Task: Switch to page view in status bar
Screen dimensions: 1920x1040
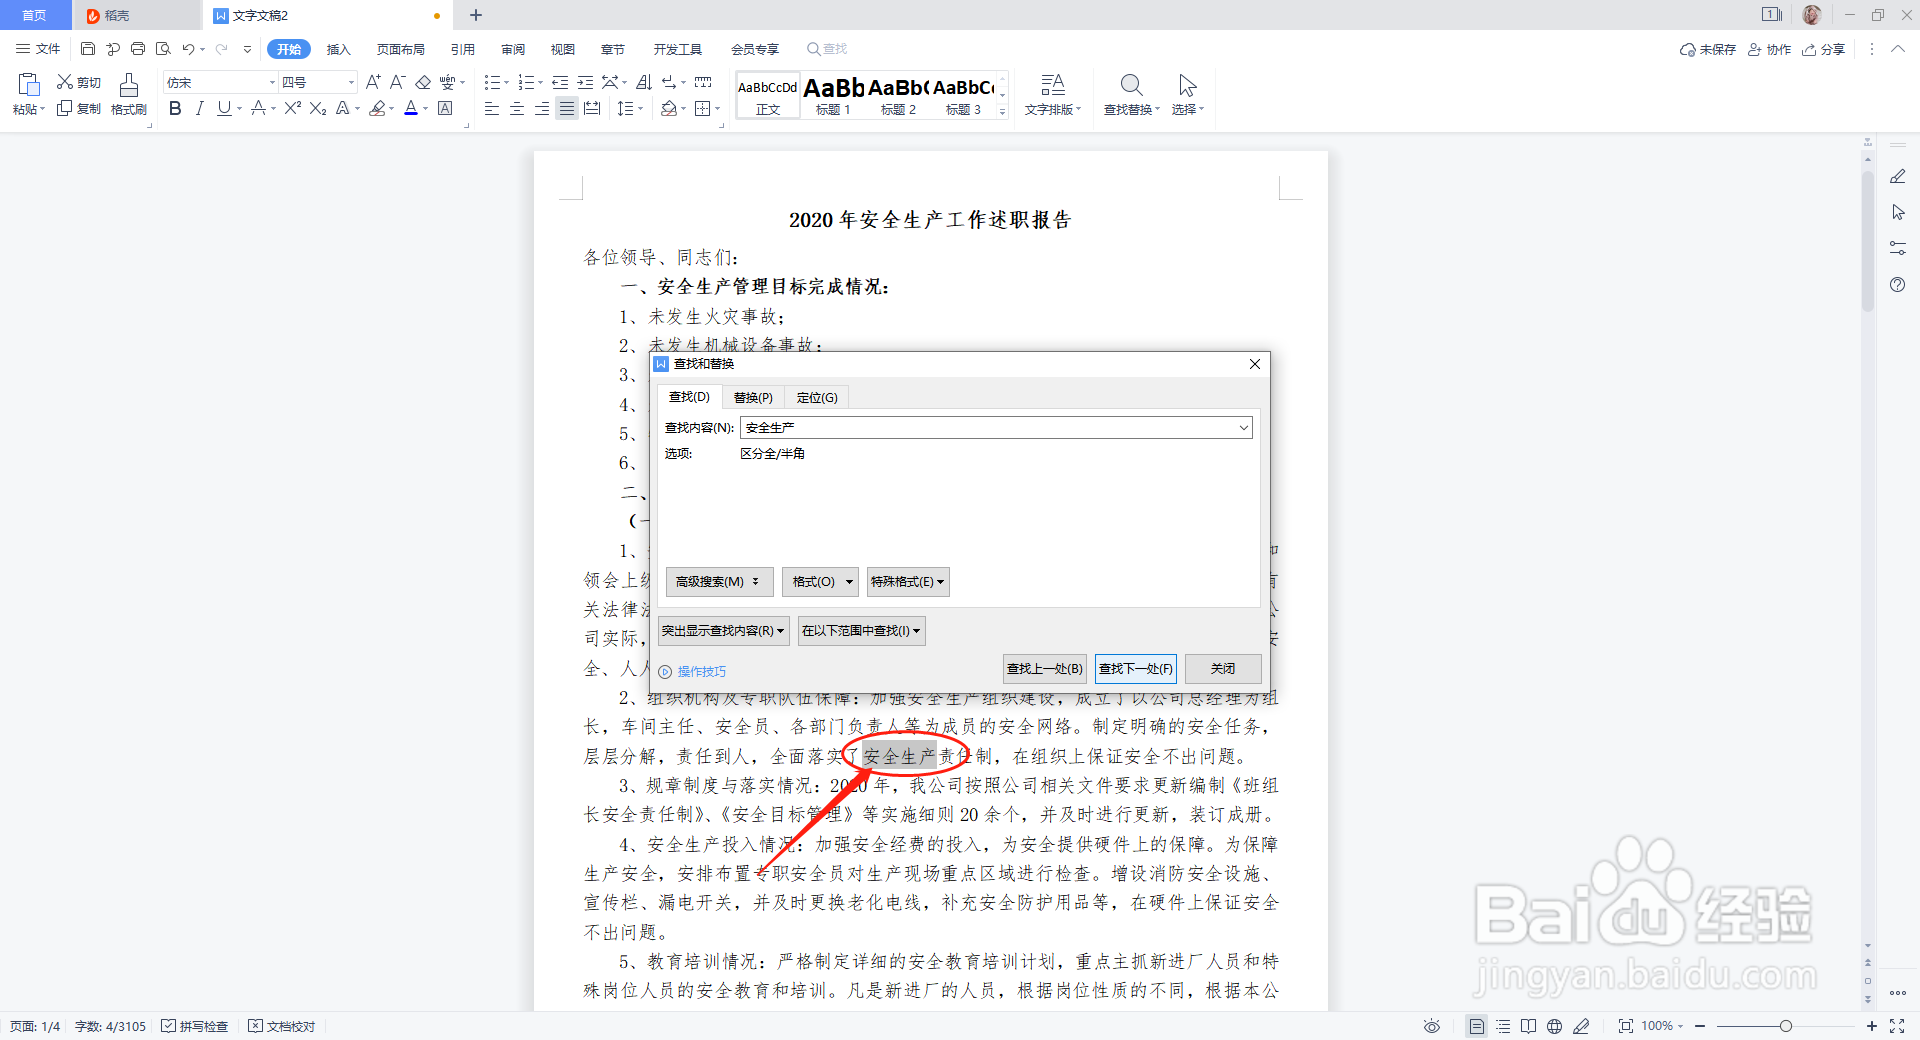Action: [x=1476, y=1026]
